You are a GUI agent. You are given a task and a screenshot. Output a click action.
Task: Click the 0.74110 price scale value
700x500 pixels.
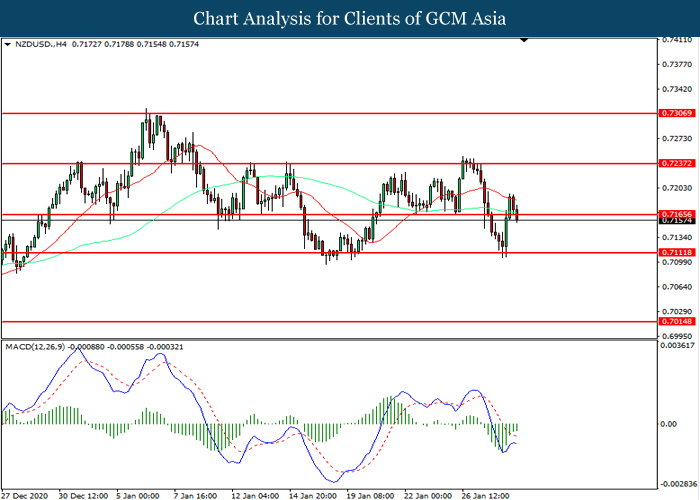[x=675, y=40]
